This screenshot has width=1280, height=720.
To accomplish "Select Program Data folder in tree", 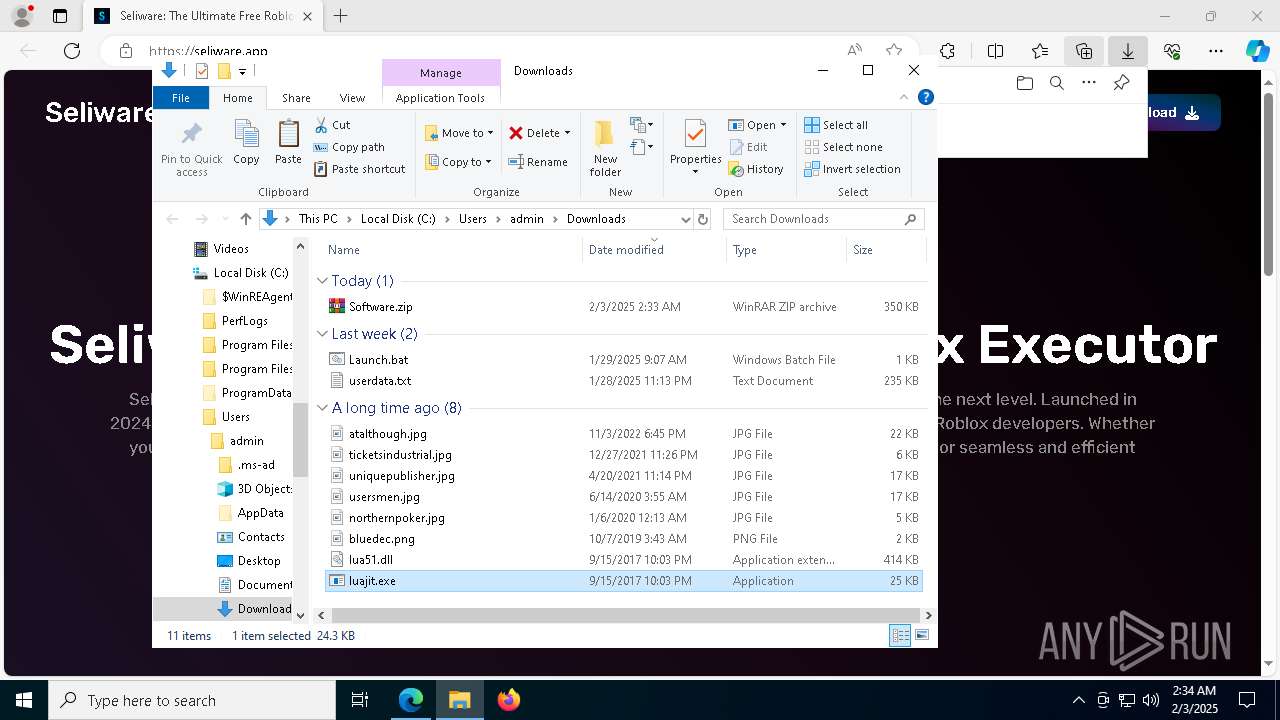I will click(256, 393).
